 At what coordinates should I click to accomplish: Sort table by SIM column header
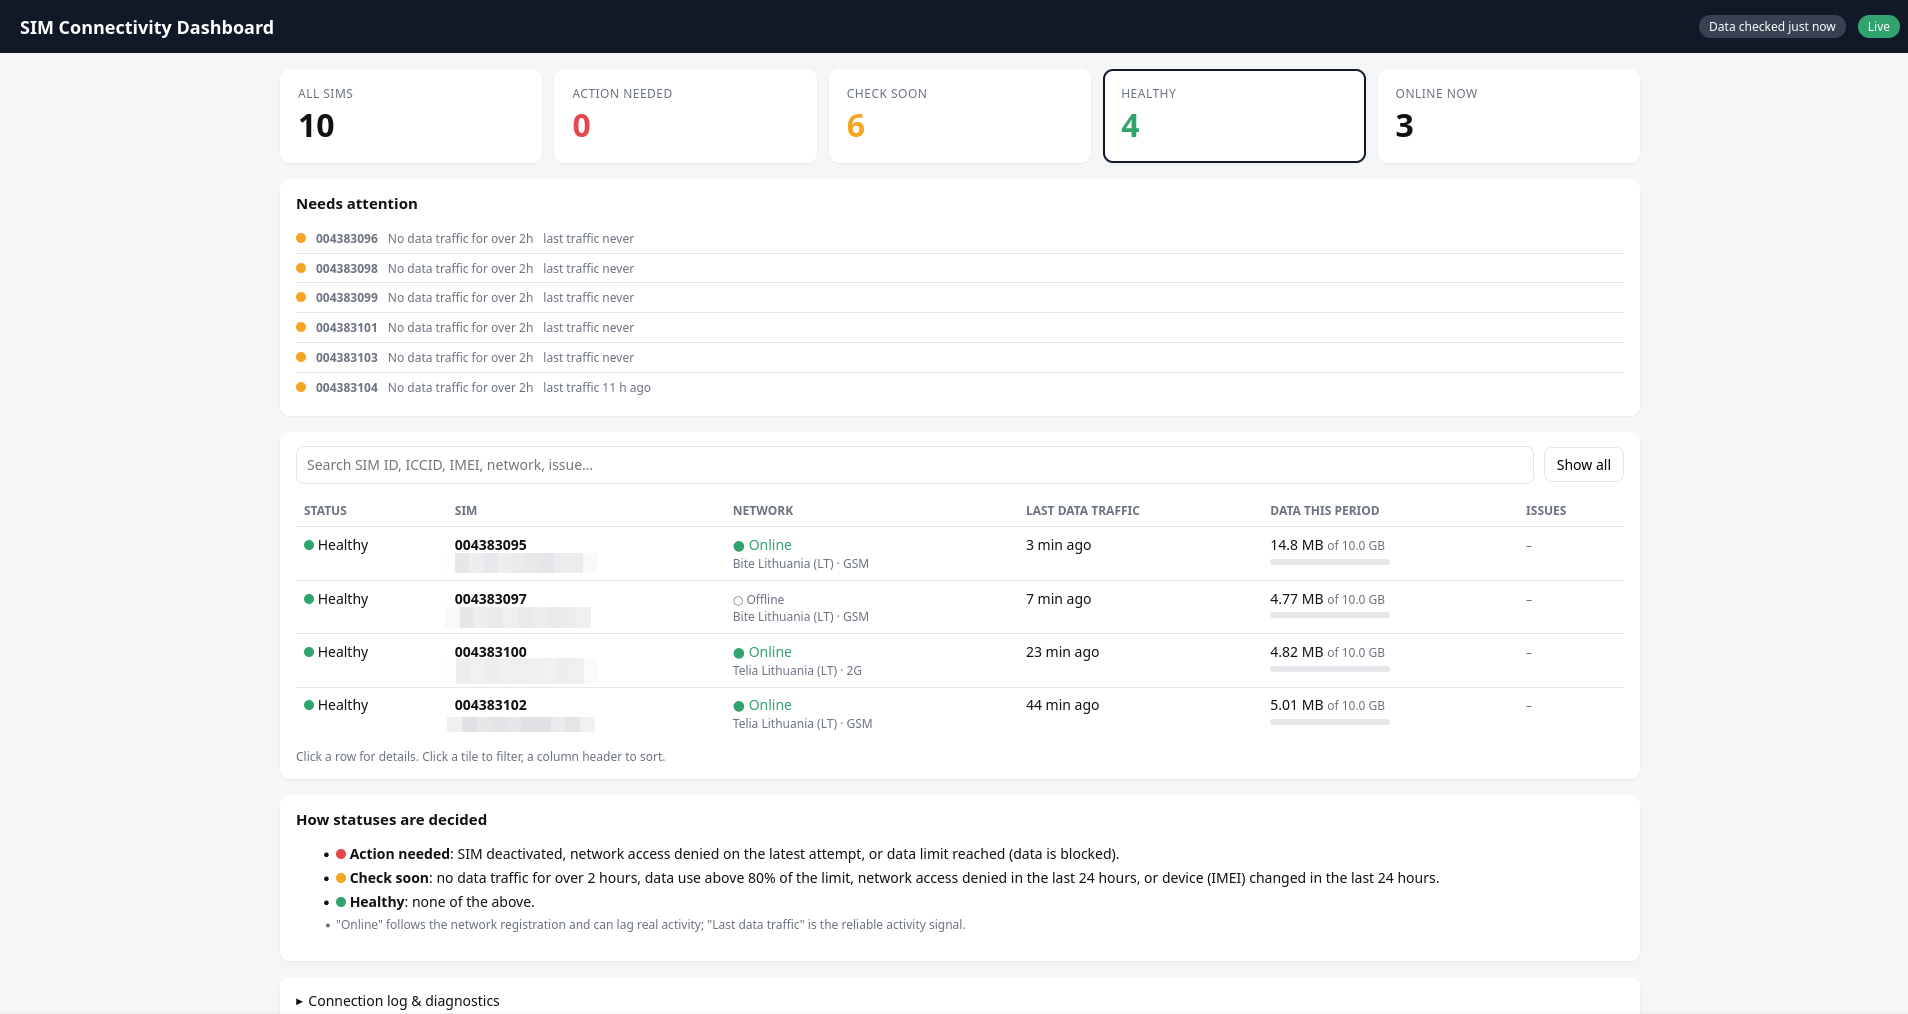[x=466, y=511]
